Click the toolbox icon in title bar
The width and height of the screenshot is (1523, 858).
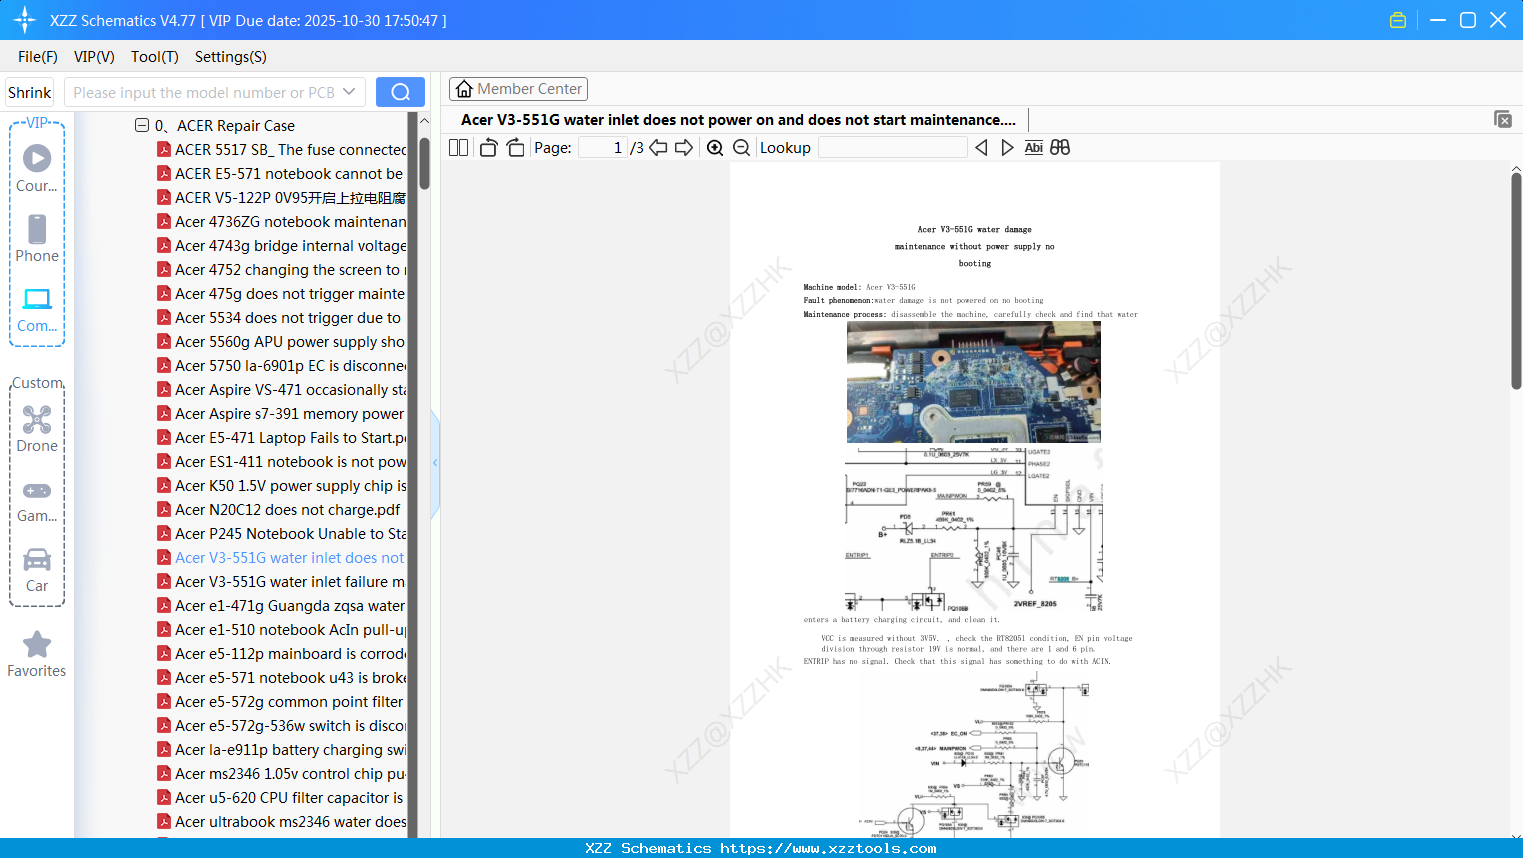pos(1398,20)
